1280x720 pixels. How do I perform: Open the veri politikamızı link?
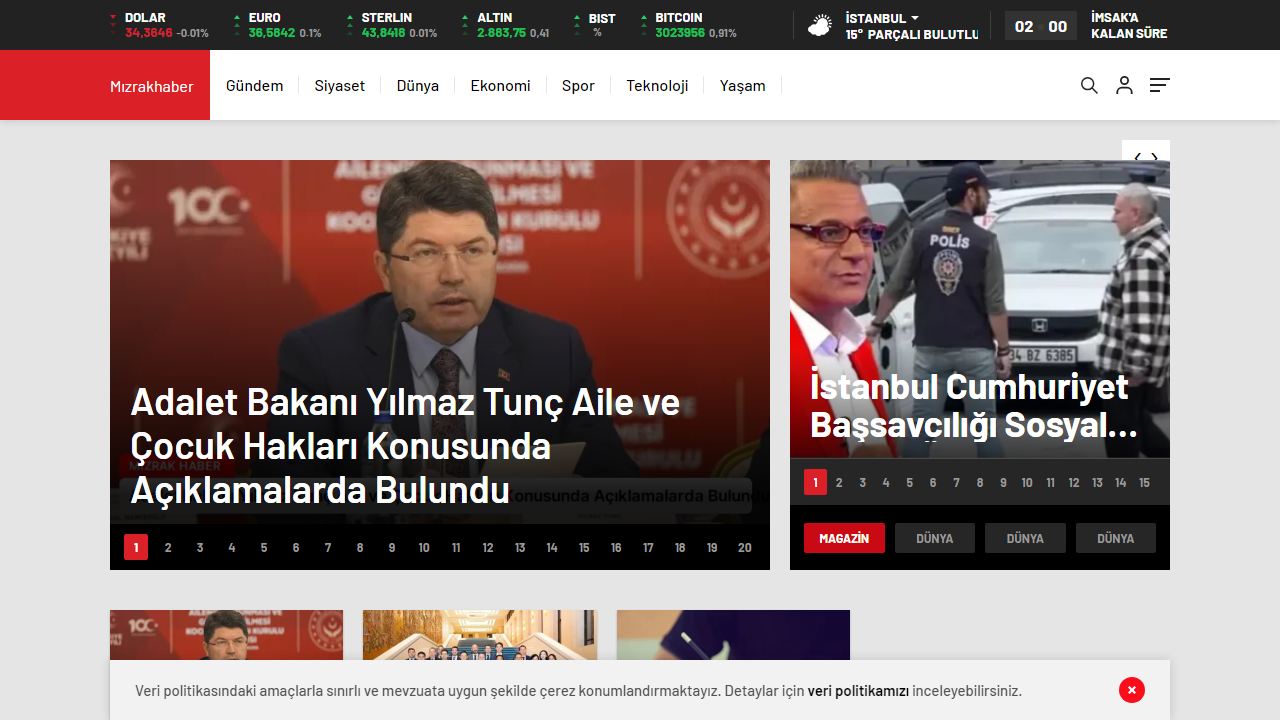click(x=858, y=691)
